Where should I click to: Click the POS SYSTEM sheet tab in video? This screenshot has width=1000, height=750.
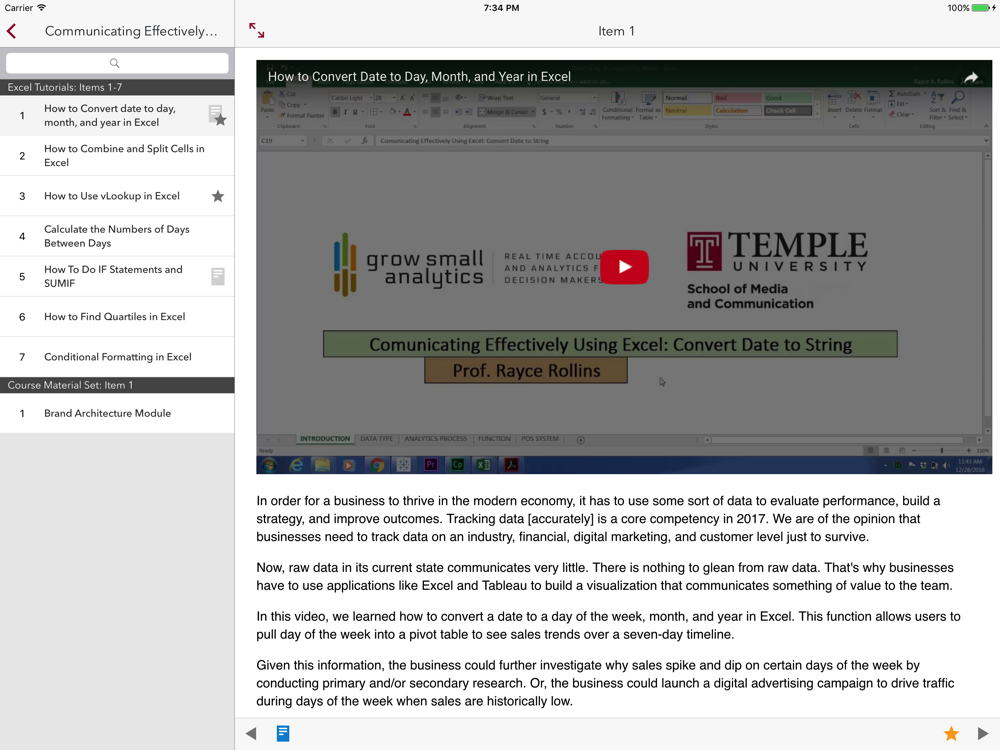540,439
